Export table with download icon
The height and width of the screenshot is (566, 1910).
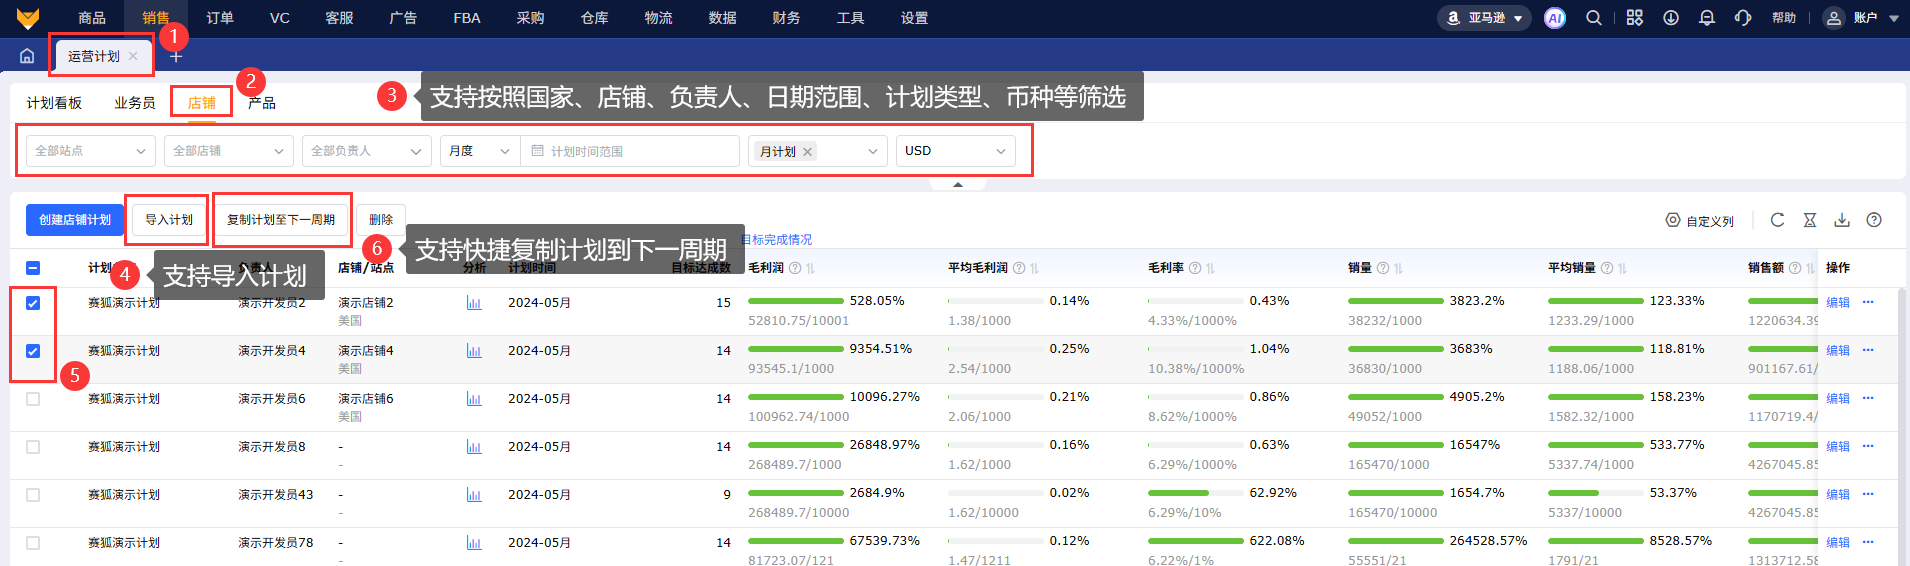(x=1842, y=220)
